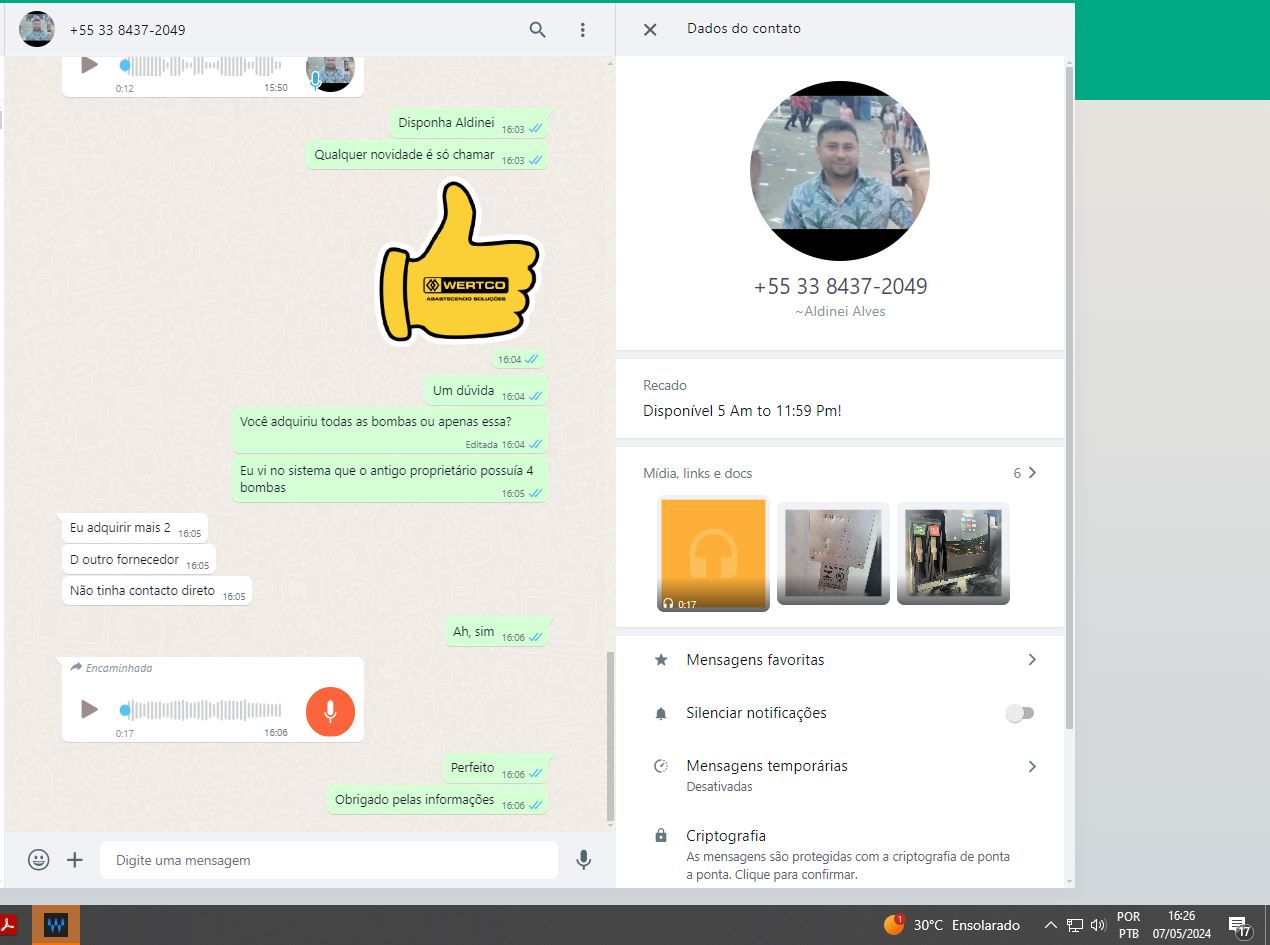Click Criptografia to confirm encryption
The image size is (1270, 945).
(840, 854)
